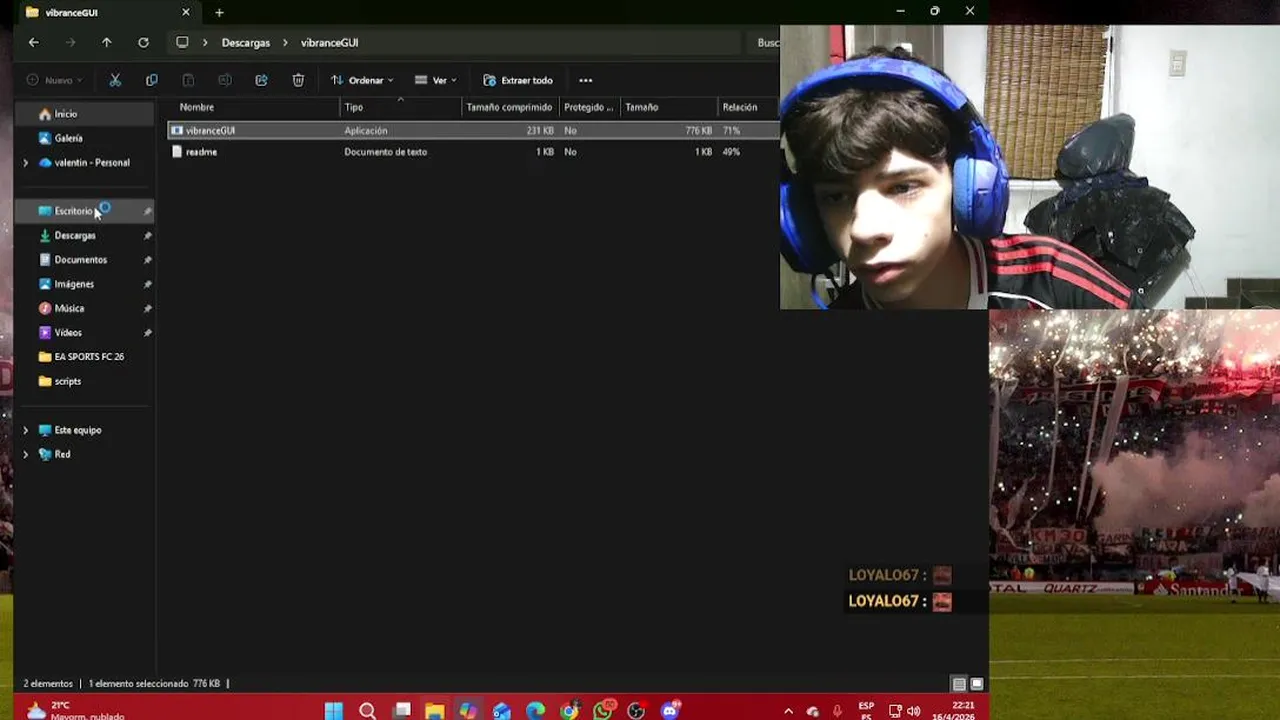Expand the valentin - Personal node

click(x=26, y=163)
